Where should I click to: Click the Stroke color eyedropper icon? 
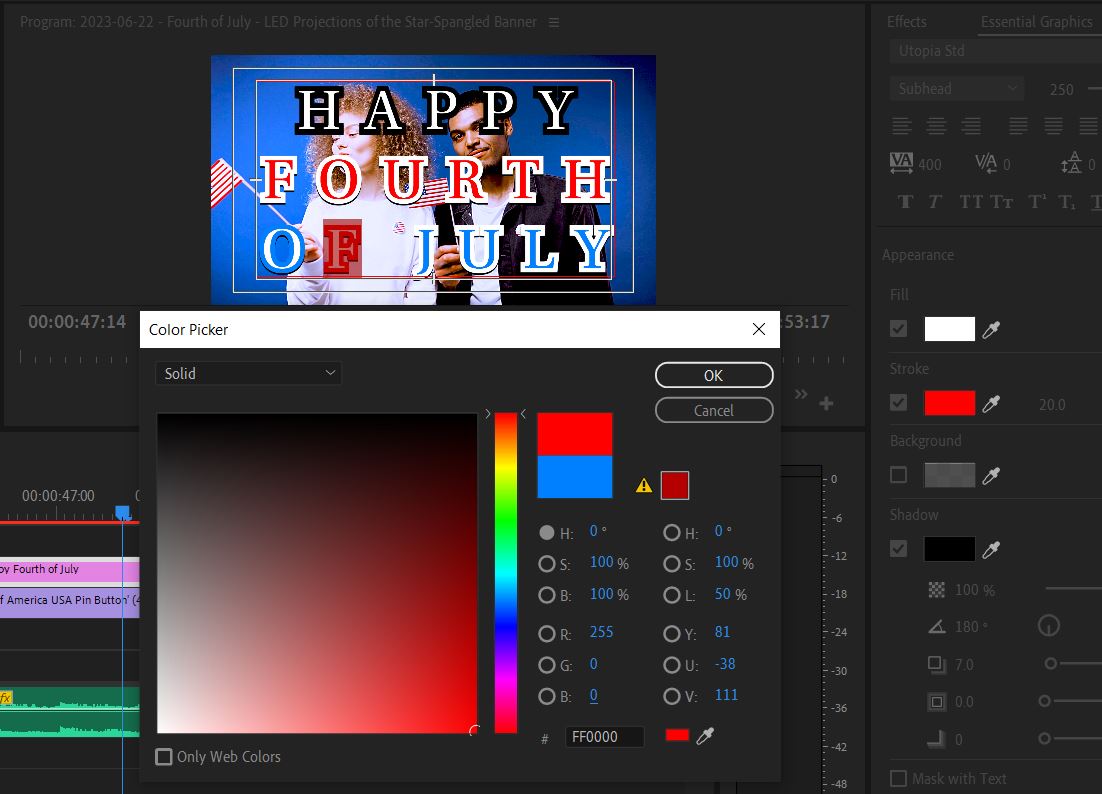point(991,403)
